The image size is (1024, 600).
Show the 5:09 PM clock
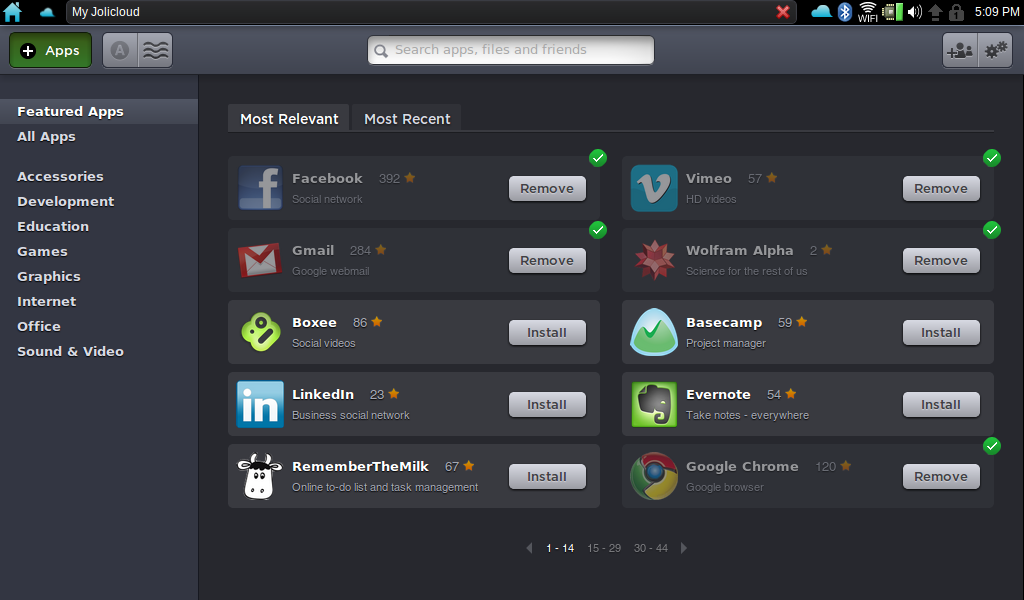pyautogui.click(x=996, y=12)
